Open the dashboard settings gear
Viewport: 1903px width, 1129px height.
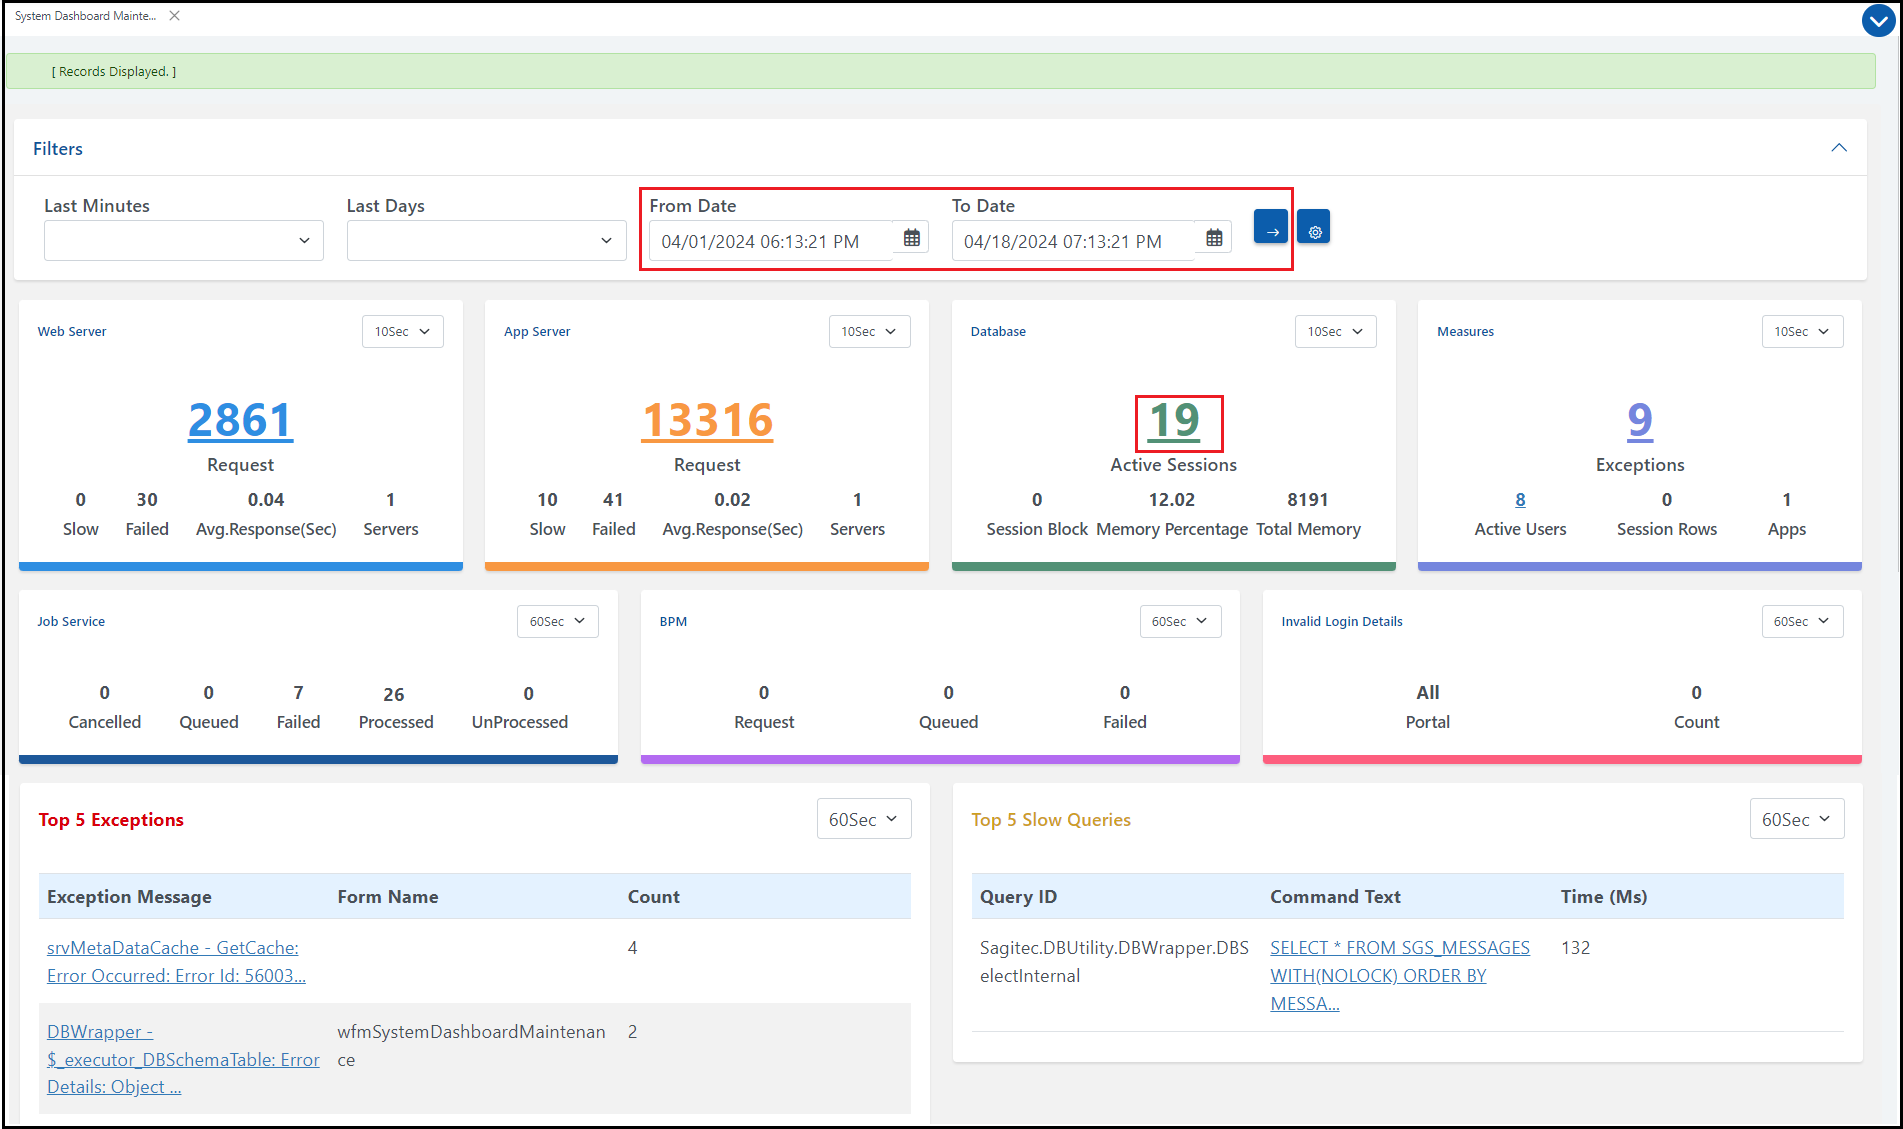(x=1313, y=227)
